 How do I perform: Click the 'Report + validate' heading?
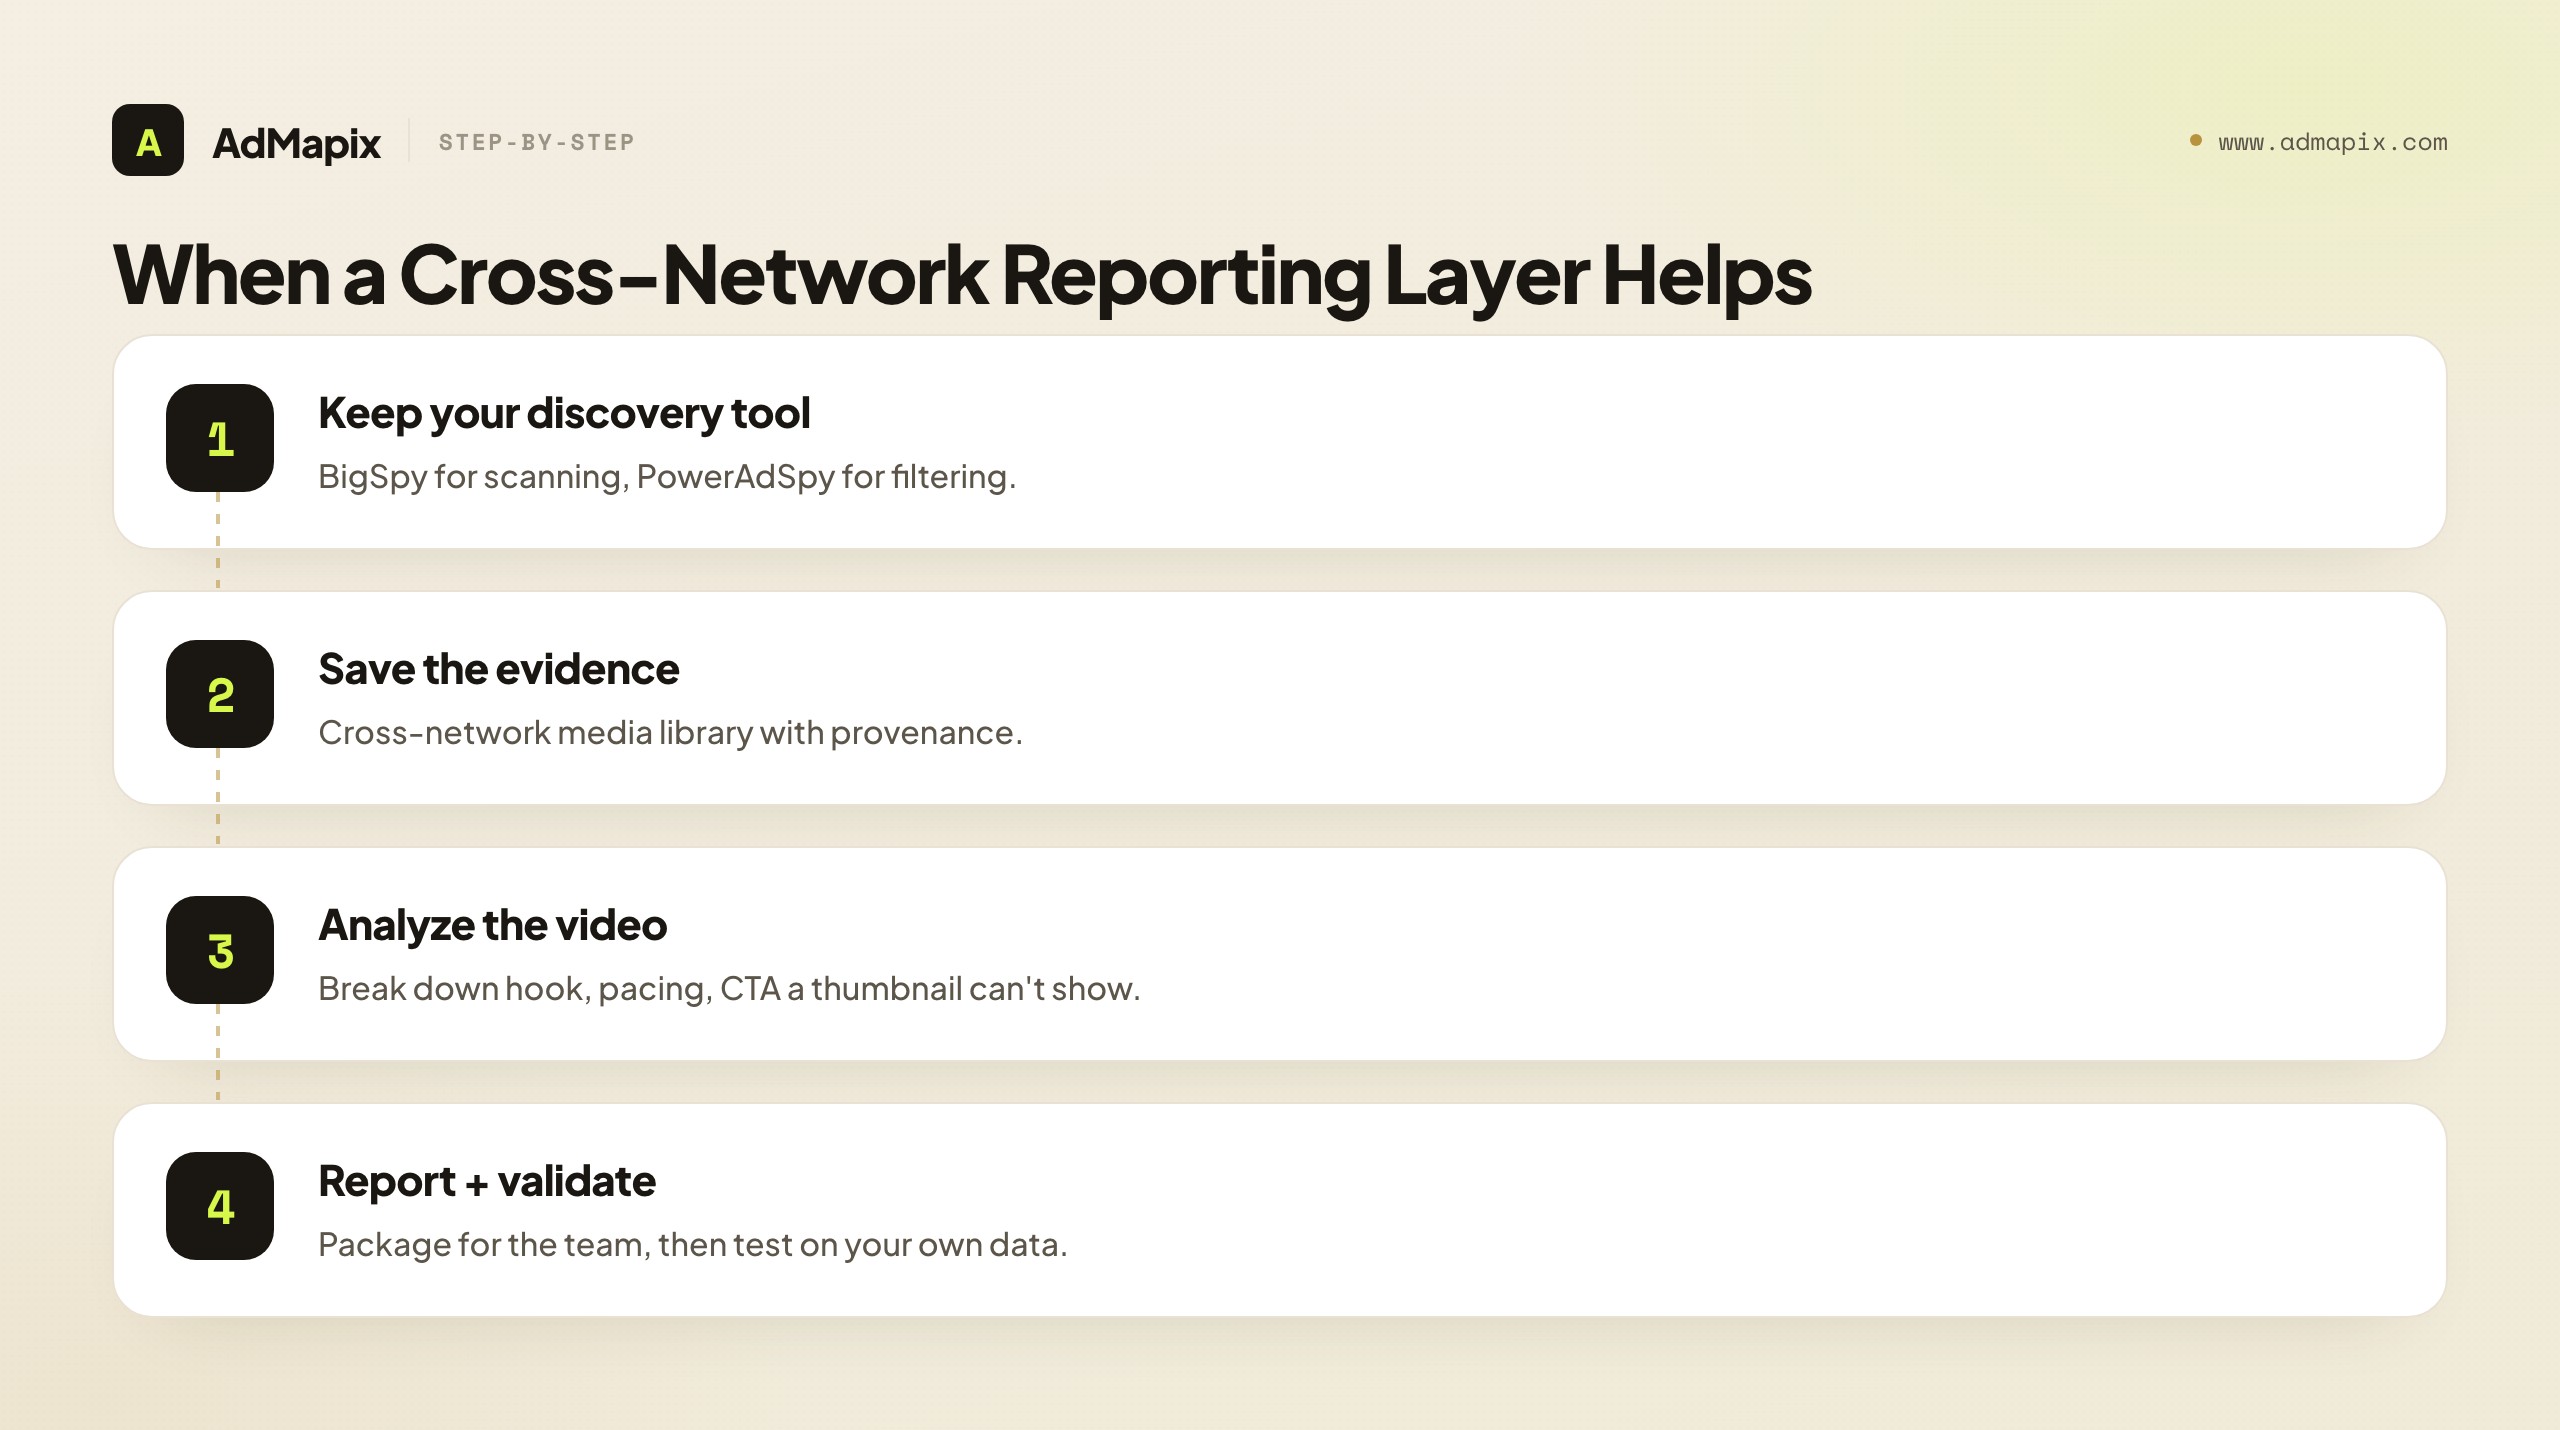click(x=487, y=1182)
